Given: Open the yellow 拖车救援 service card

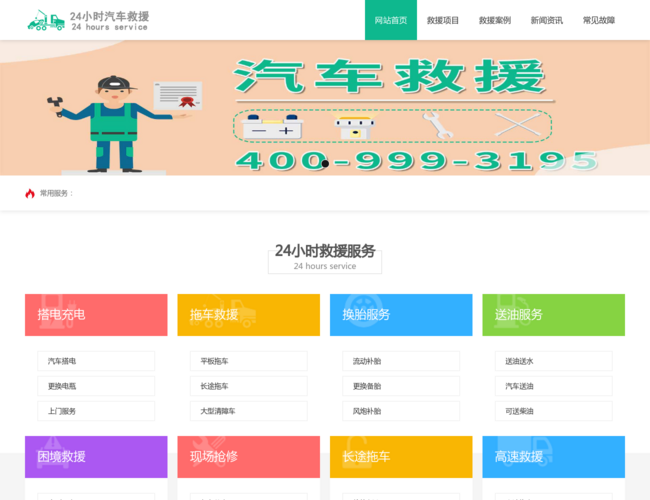Looking at the screenshot, I should coord(249,315).
